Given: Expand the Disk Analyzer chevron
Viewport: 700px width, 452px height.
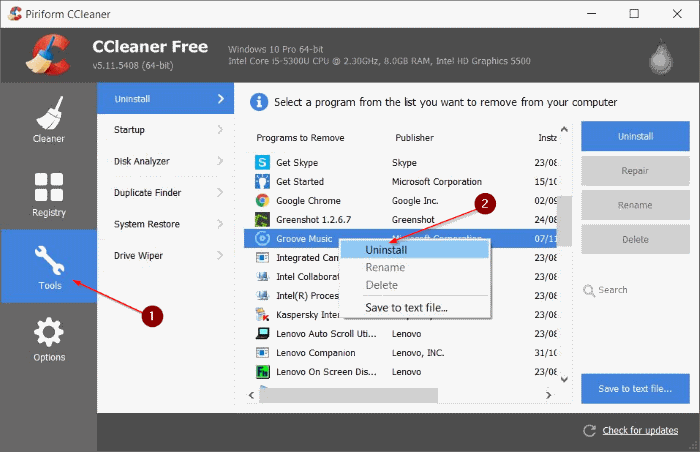Looking at the screenshot, I should pyautogui.click(x=220, y=161).
